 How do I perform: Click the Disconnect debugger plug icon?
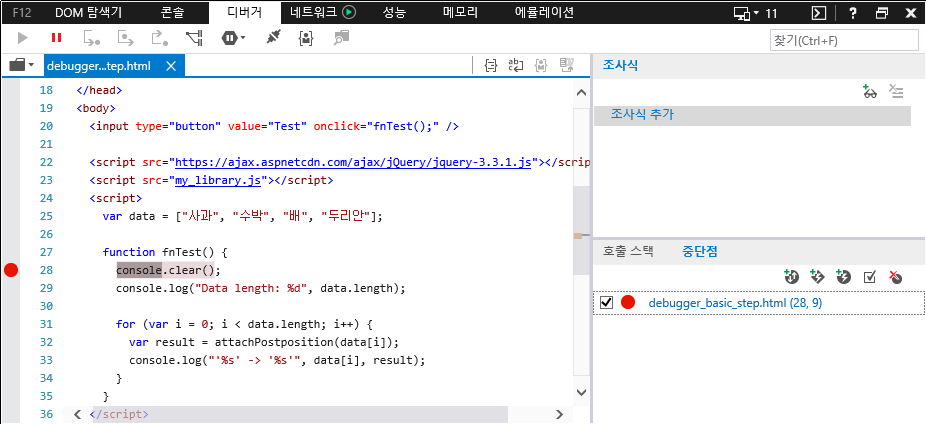point(272,38)
